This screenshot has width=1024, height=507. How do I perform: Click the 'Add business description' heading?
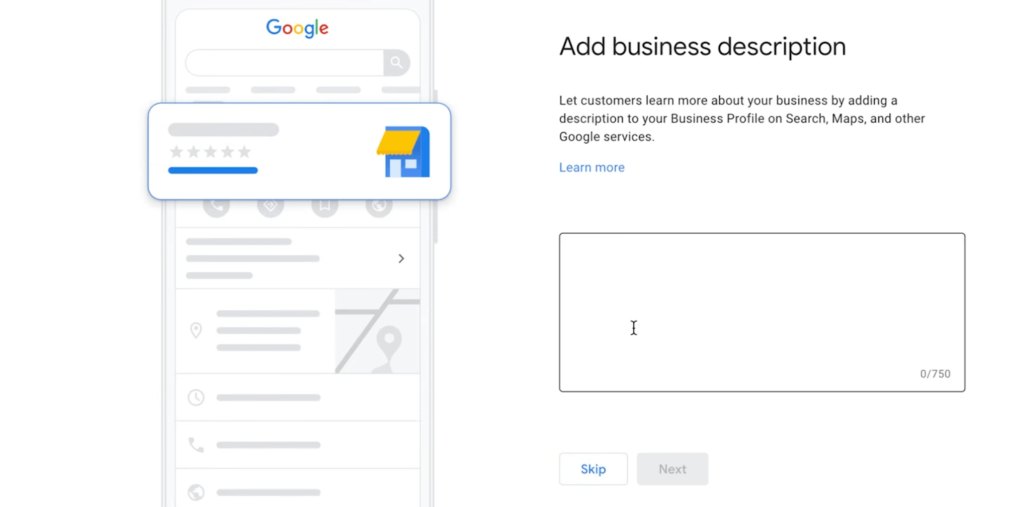(703, 47)
